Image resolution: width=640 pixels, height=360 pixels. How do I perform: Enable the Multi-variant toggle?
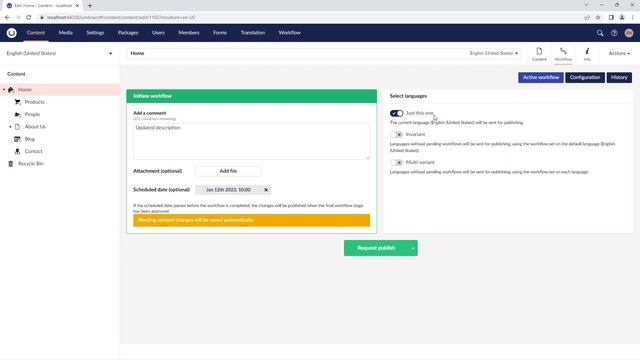click(x=396, y=162)
